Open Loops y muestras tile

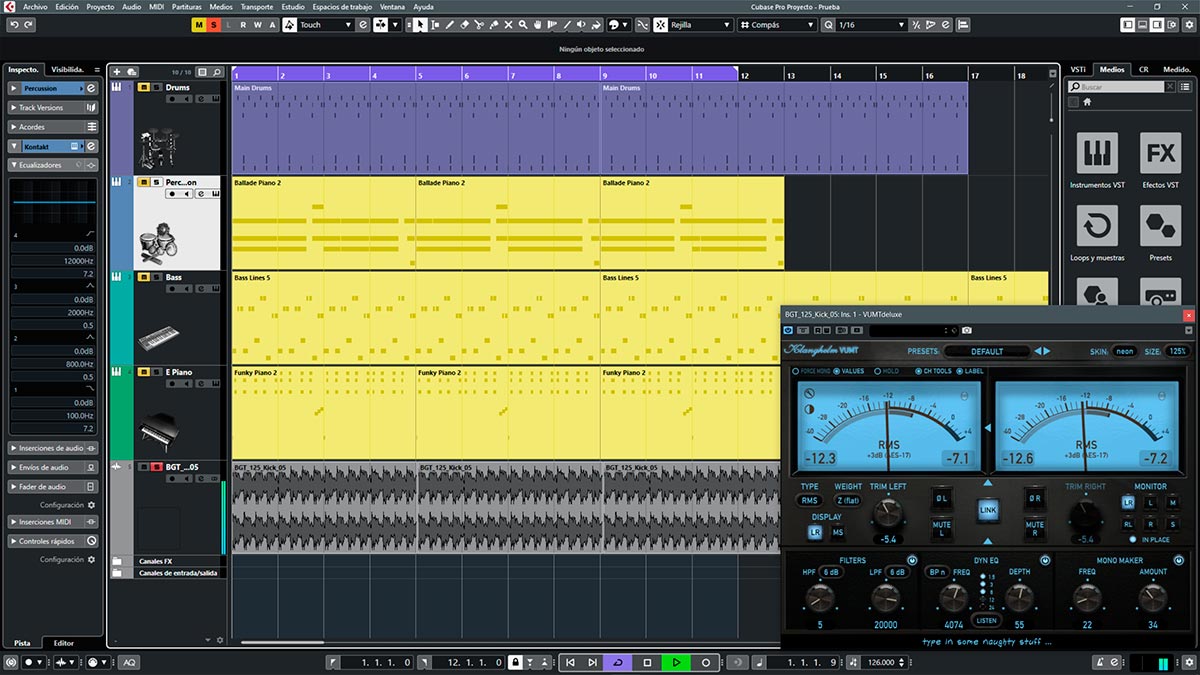click(x=1097, y=226)
